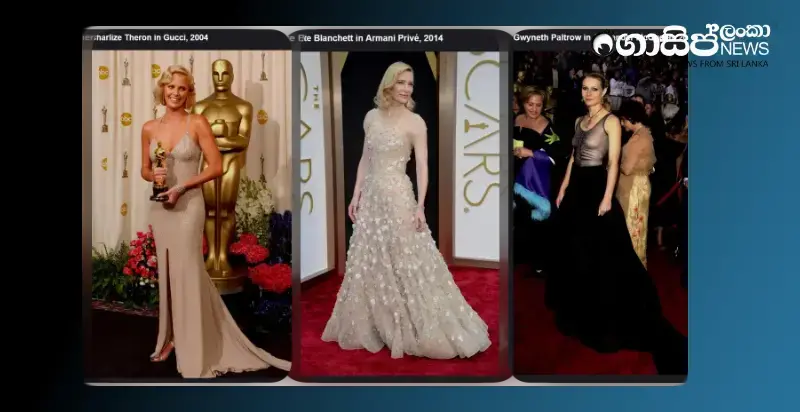Image resolution: width=800 pixels, height=412 pixels.
Task: Click the rightmost photo with the black skirt
Action: (600, 213)
